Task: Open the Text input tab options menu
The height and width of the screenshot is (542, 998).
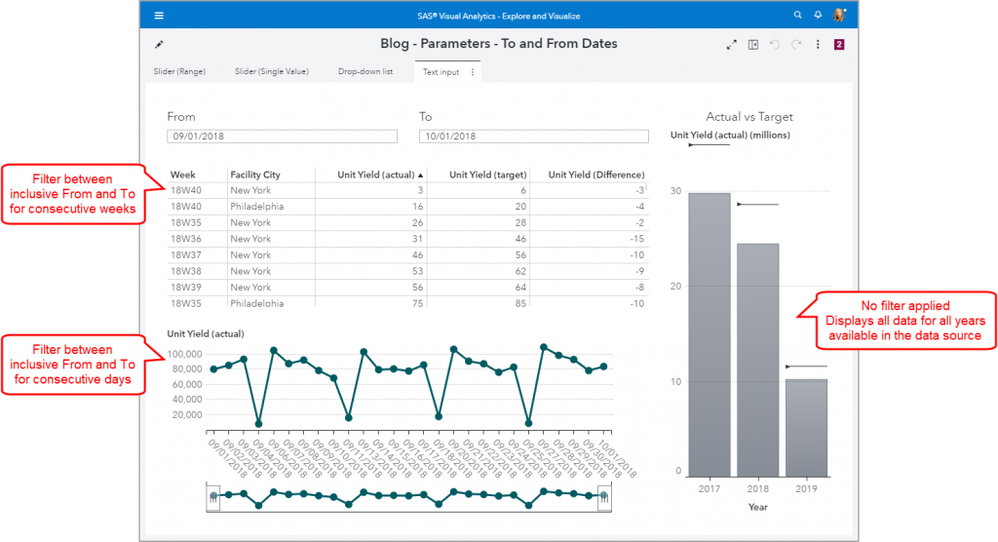Action: point(472,72)
